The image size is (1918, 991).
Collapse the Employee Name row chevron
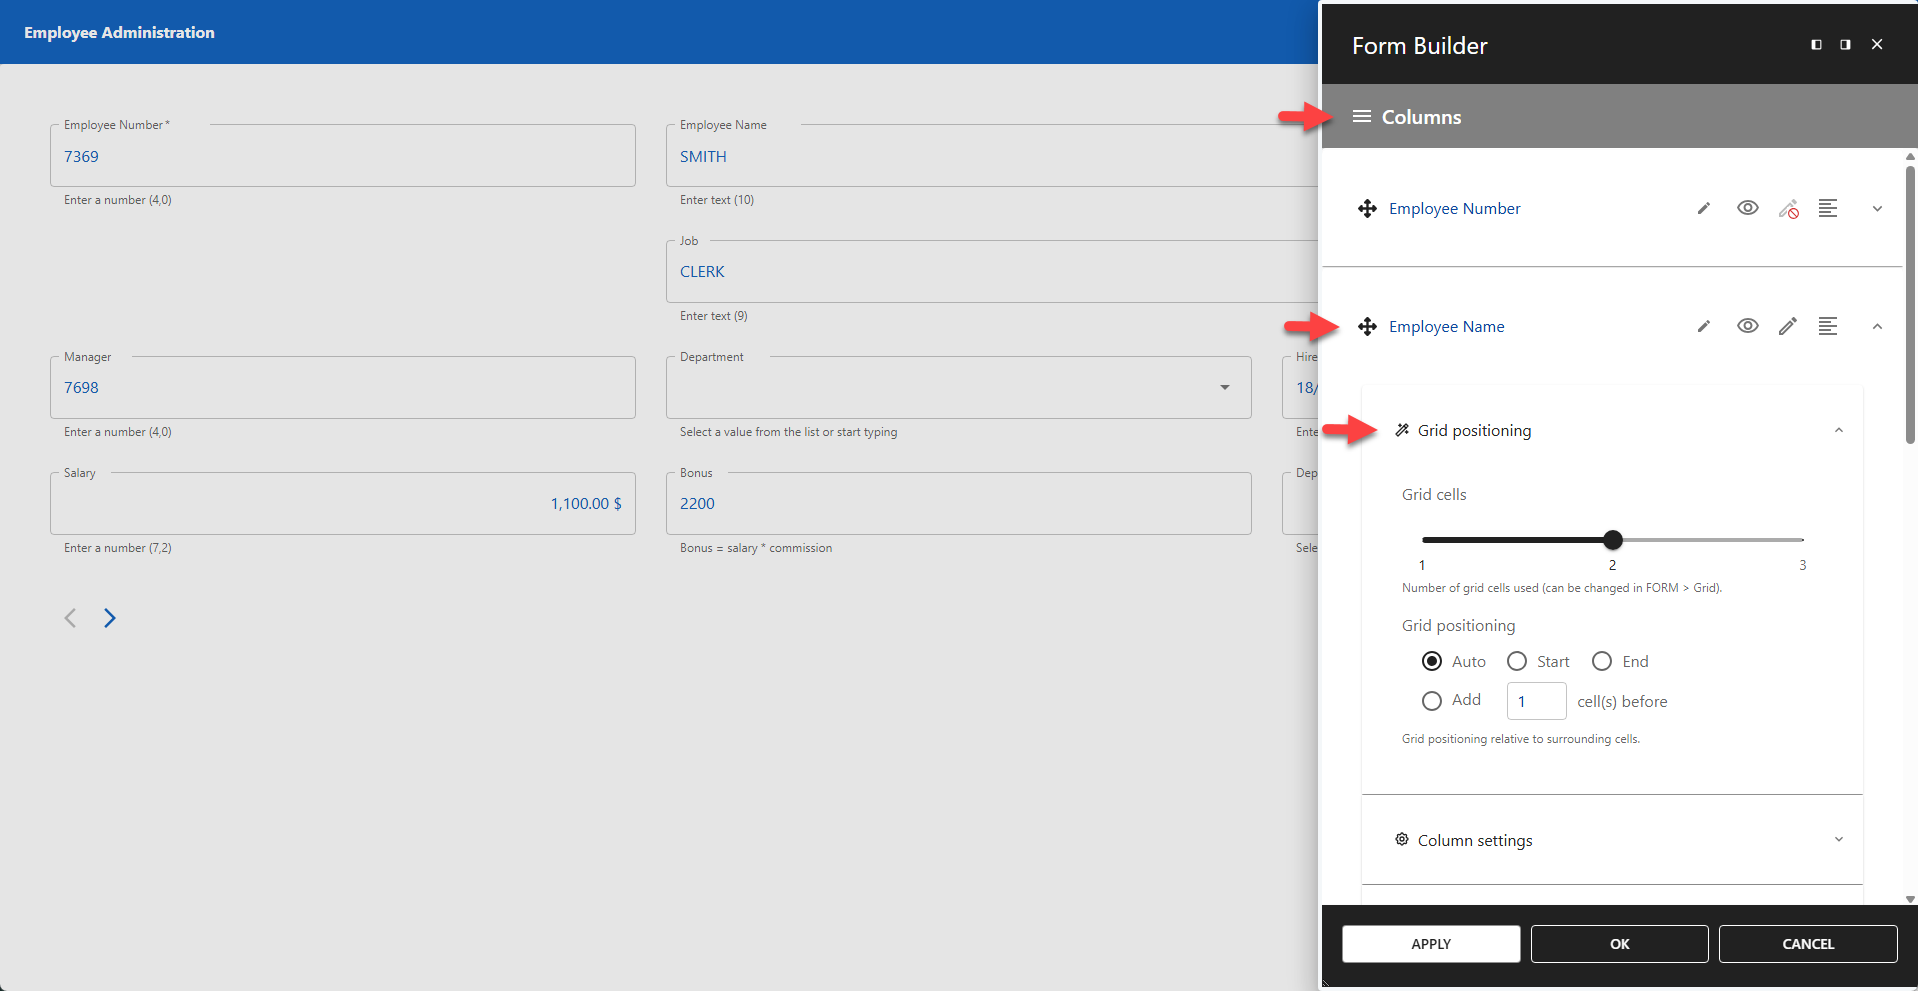point(1877,326)
